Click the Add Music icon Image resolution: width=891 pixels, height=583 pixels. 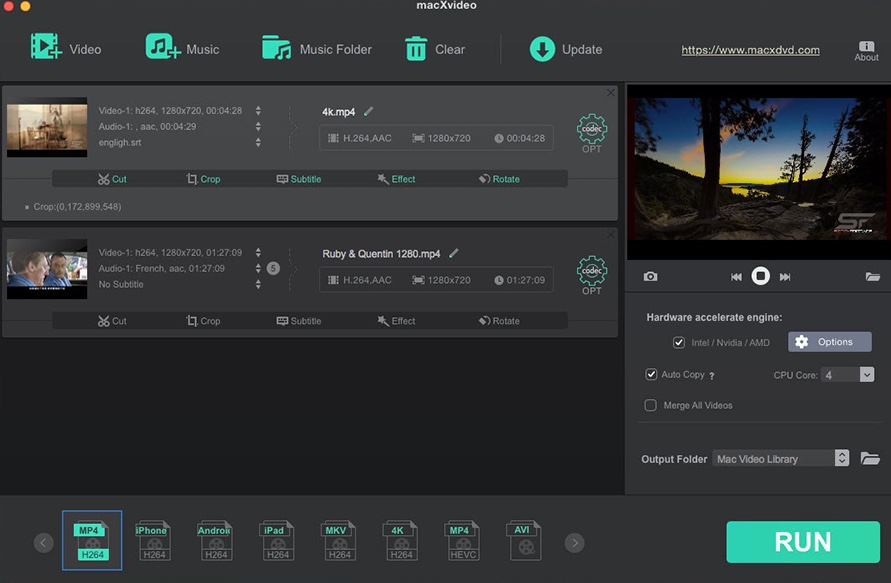pos(163,48)
